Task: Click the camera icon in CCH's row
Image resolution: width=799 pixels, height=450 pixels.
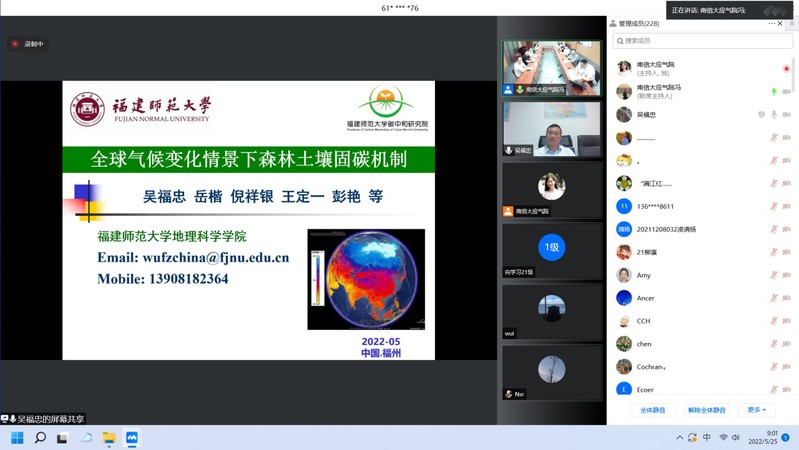Action: (787, 321)
